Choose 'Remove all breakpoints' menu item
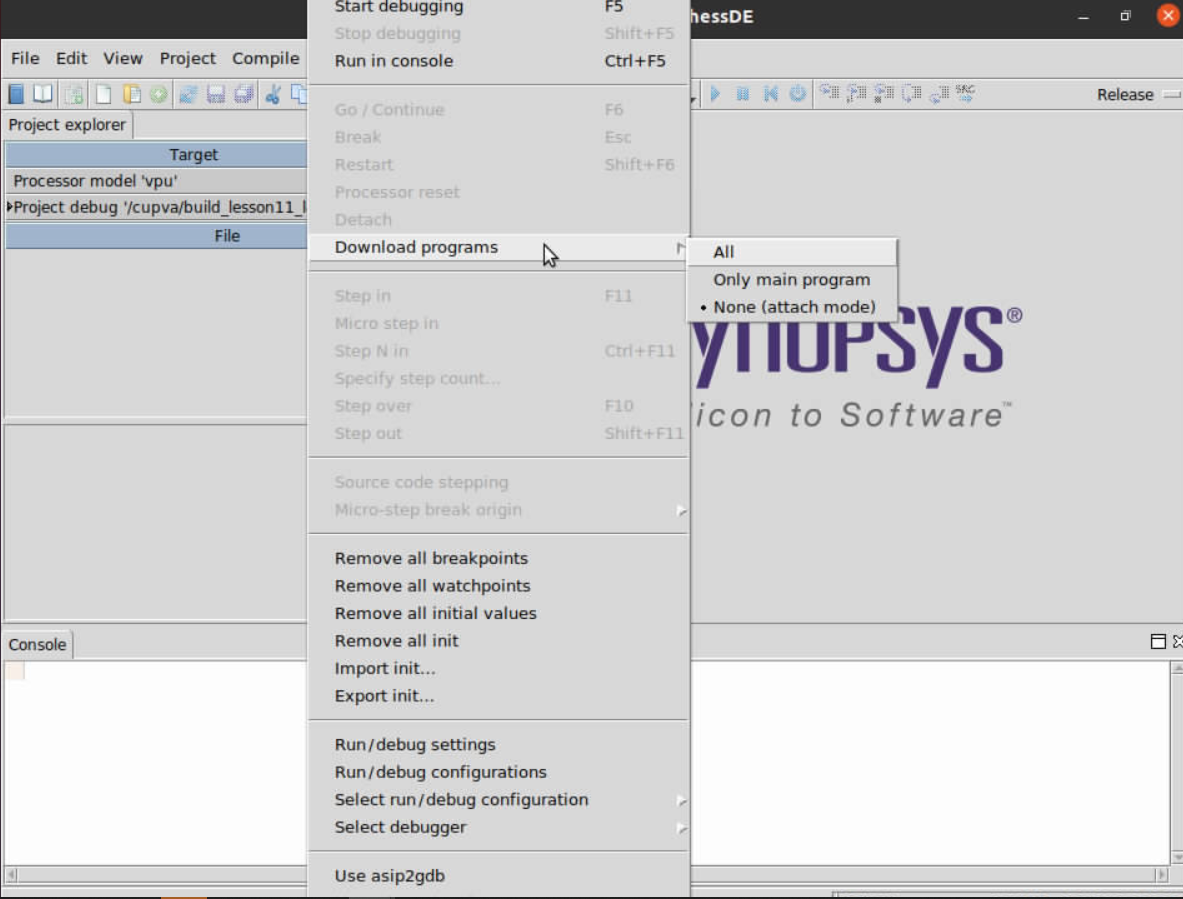The height and width of the screenshot is (899, 1183). point(431,558)
